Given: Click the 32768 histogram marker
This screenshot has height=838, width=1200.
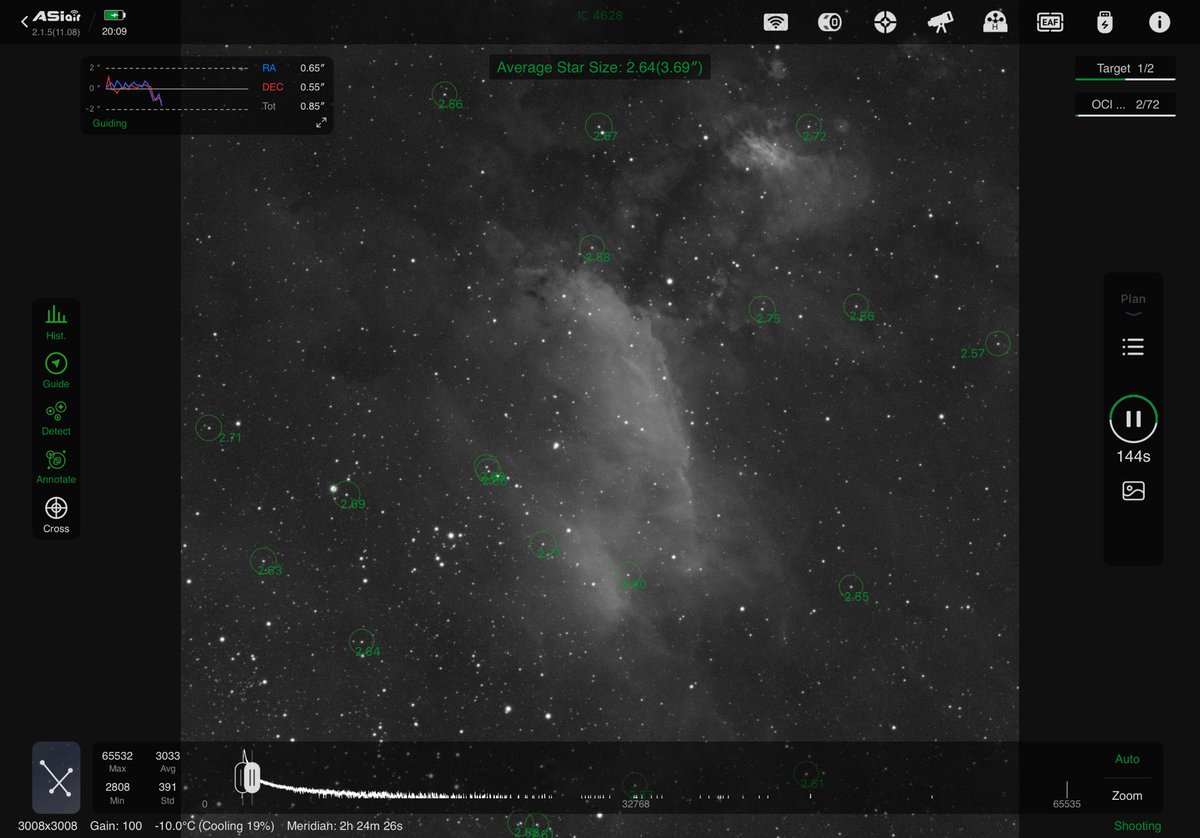Looking at the screenshot, I should [635, 804].
